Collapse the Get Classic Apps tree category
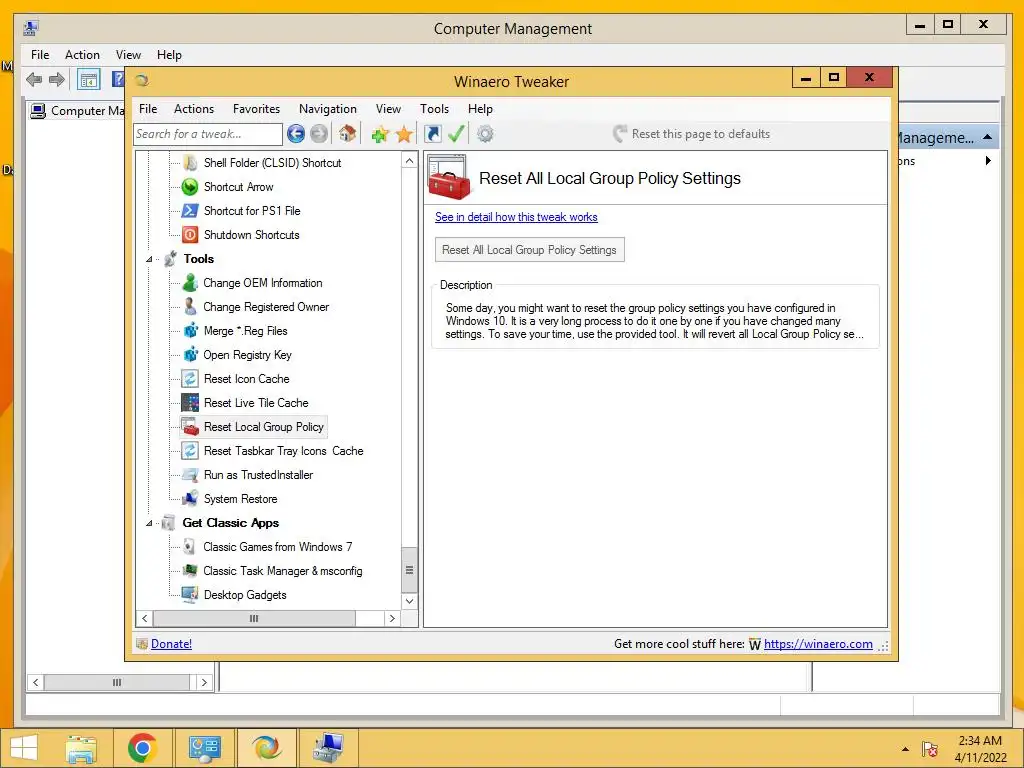The height and width of the screenshot is (768, 1024). [x=149, y=523]
